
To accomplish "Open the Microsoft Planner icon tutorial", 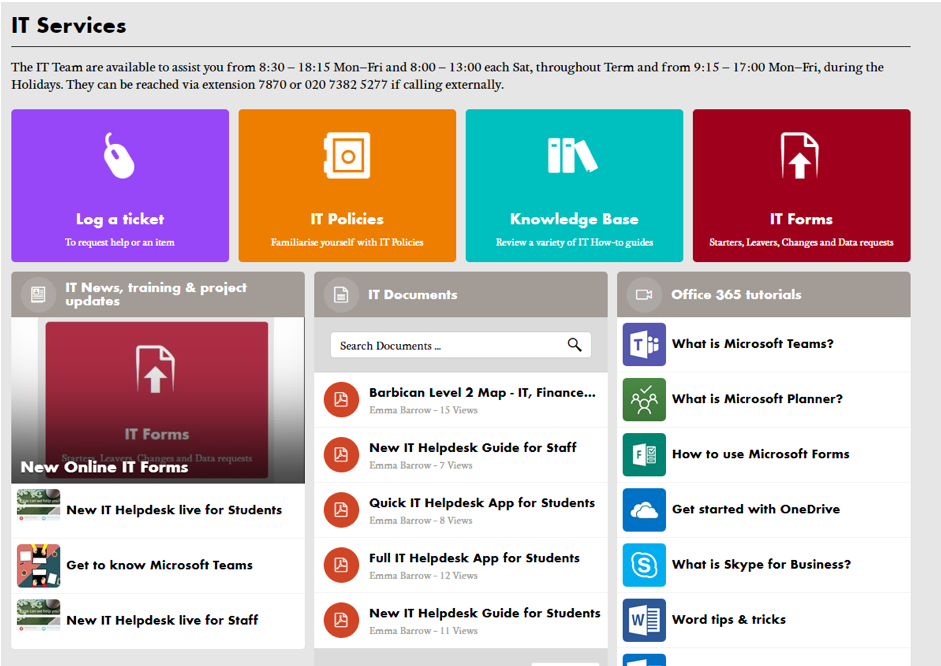I will tap(644, 400).
